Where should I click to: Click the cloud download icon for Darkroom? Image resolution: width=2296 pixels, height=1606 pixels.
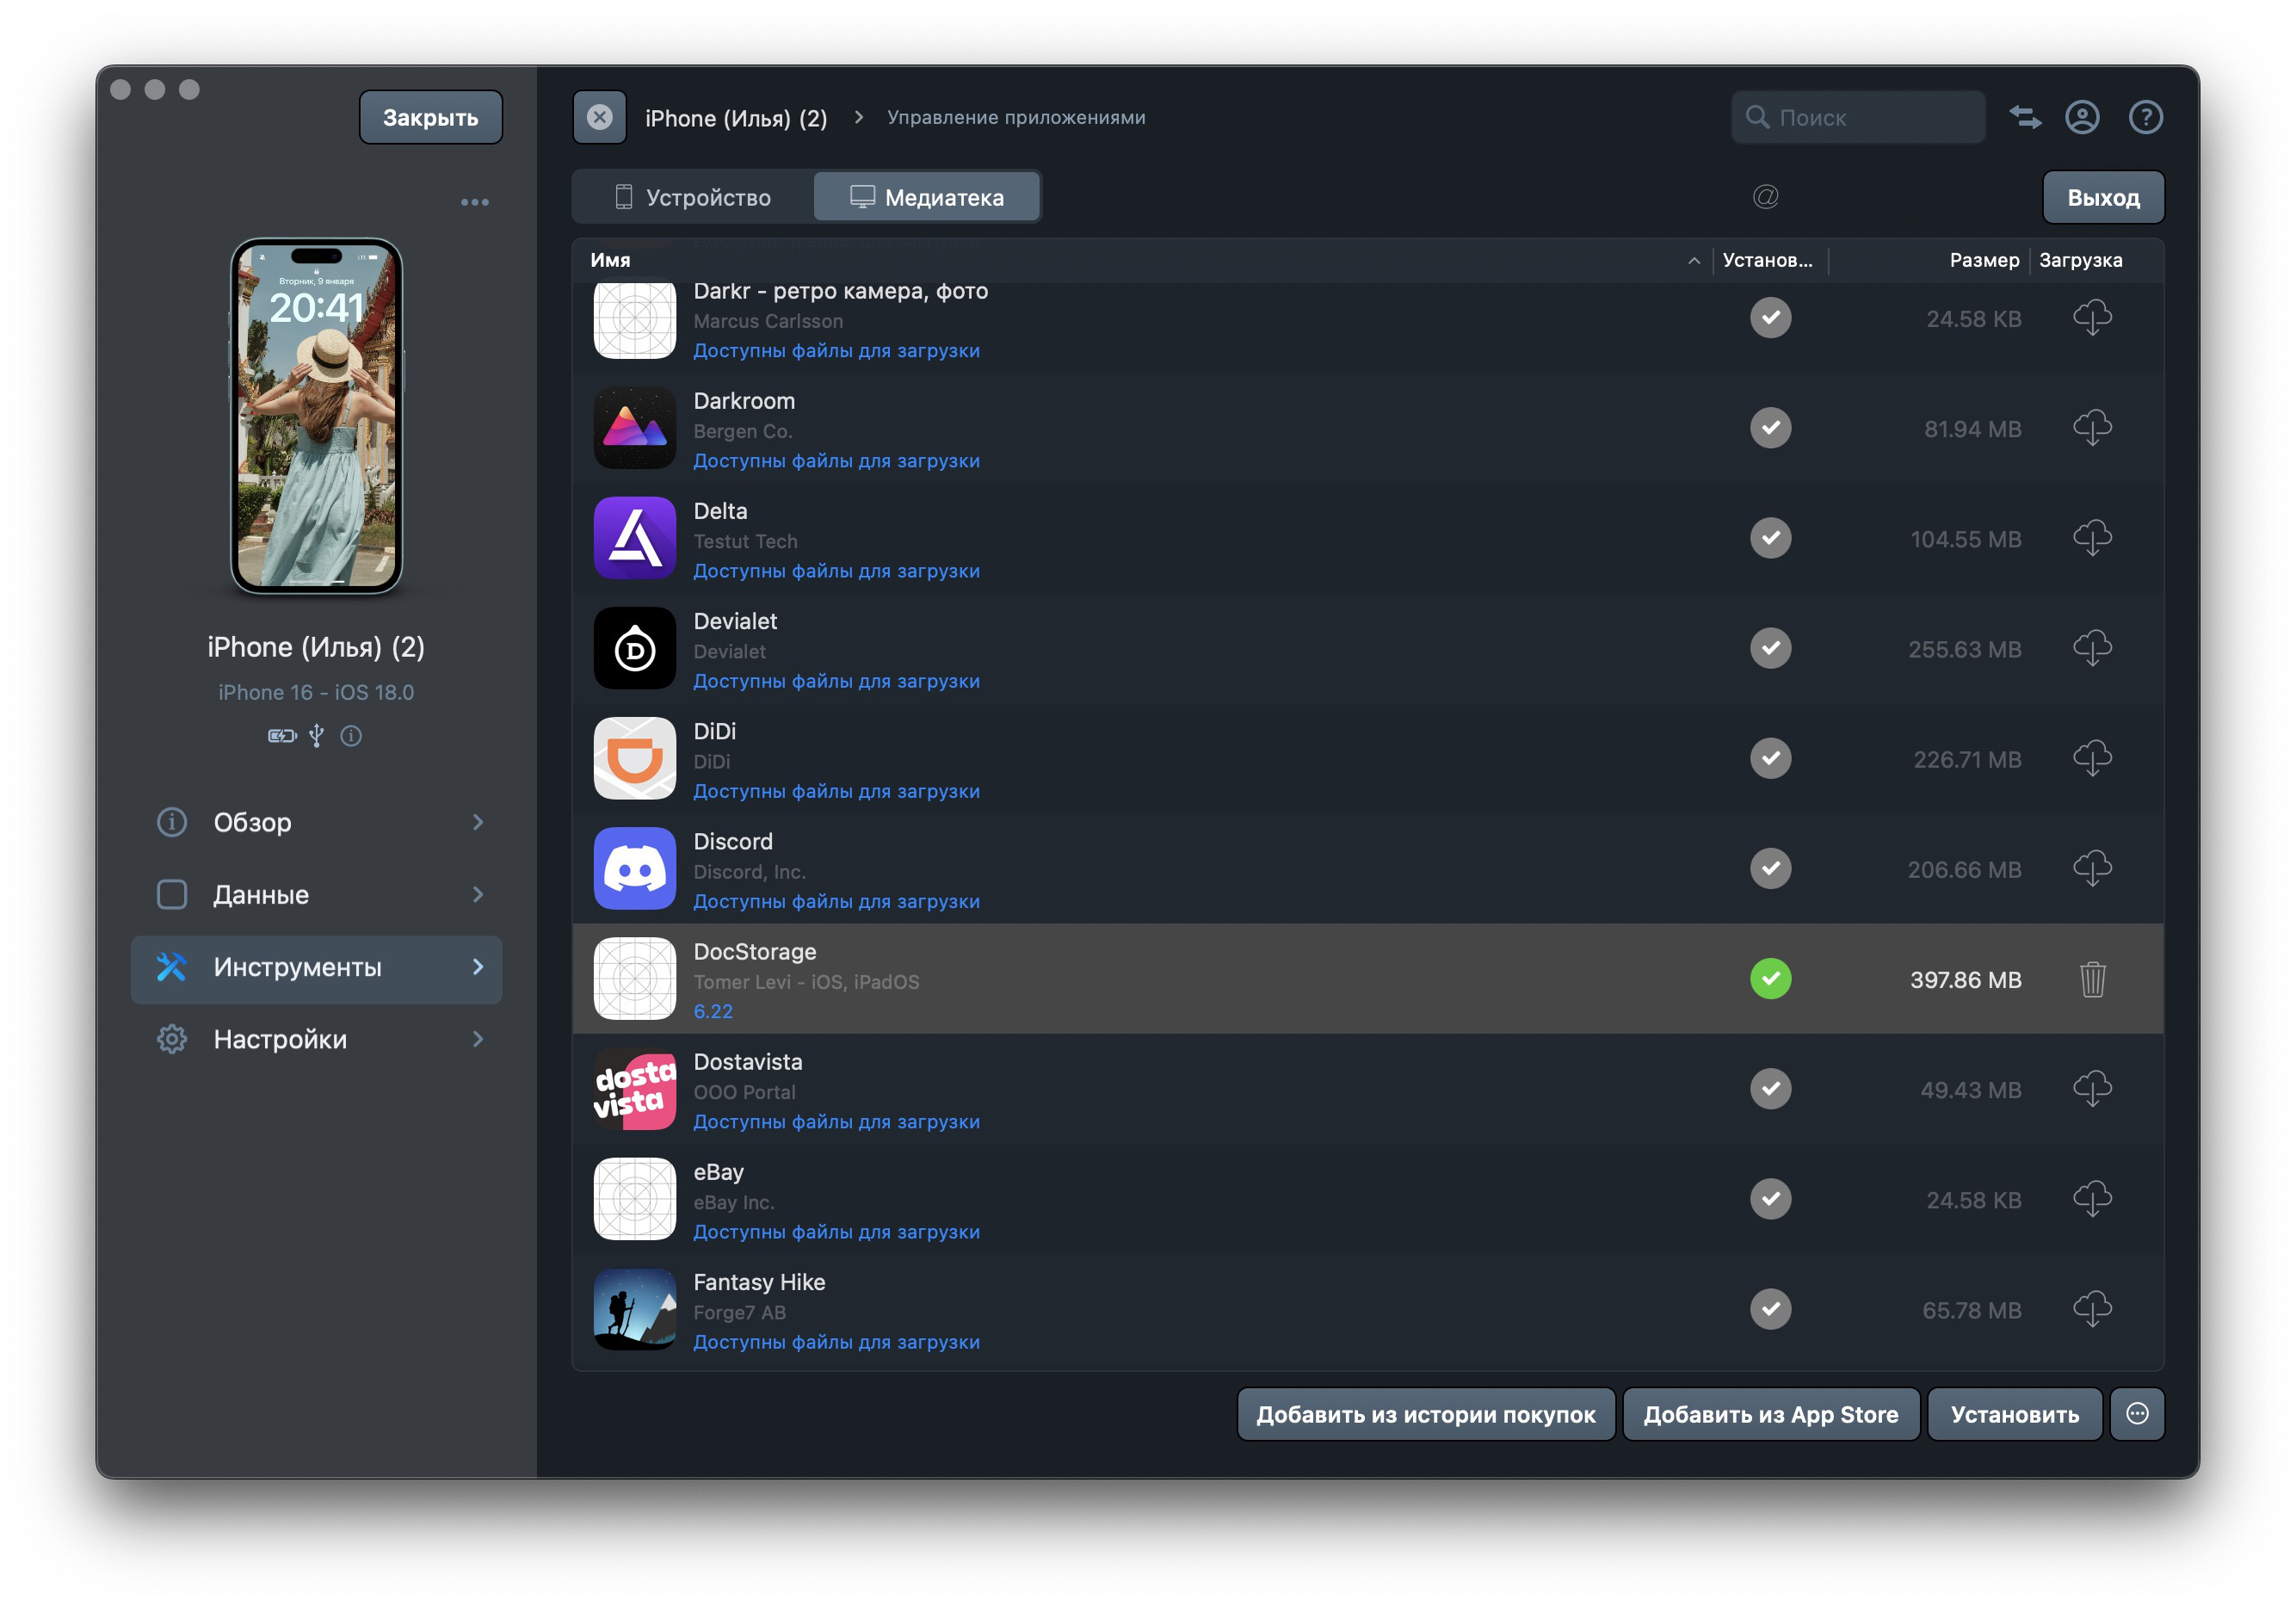[2091, 428]
